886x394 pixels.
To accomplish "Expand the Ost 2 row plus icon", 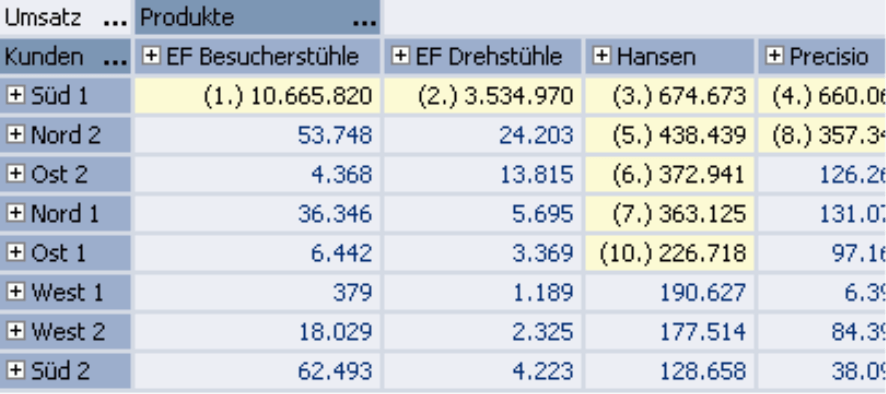I will click(x=16, y=174).
